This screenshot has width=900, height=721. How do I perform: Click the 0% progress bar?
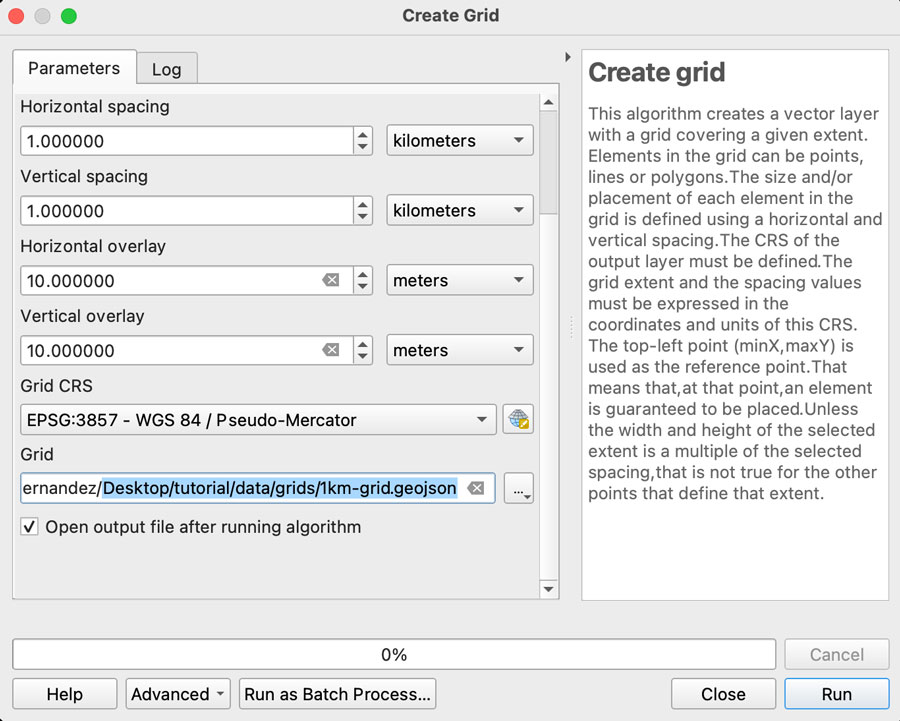pyautogui.click(x=394, y=655)
